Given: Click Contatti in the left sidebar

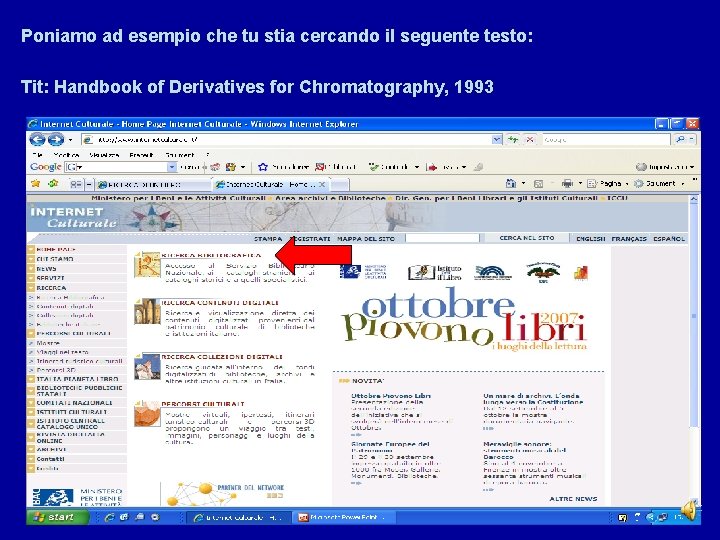Looking at the screenshot, I should tap(51, 459).
